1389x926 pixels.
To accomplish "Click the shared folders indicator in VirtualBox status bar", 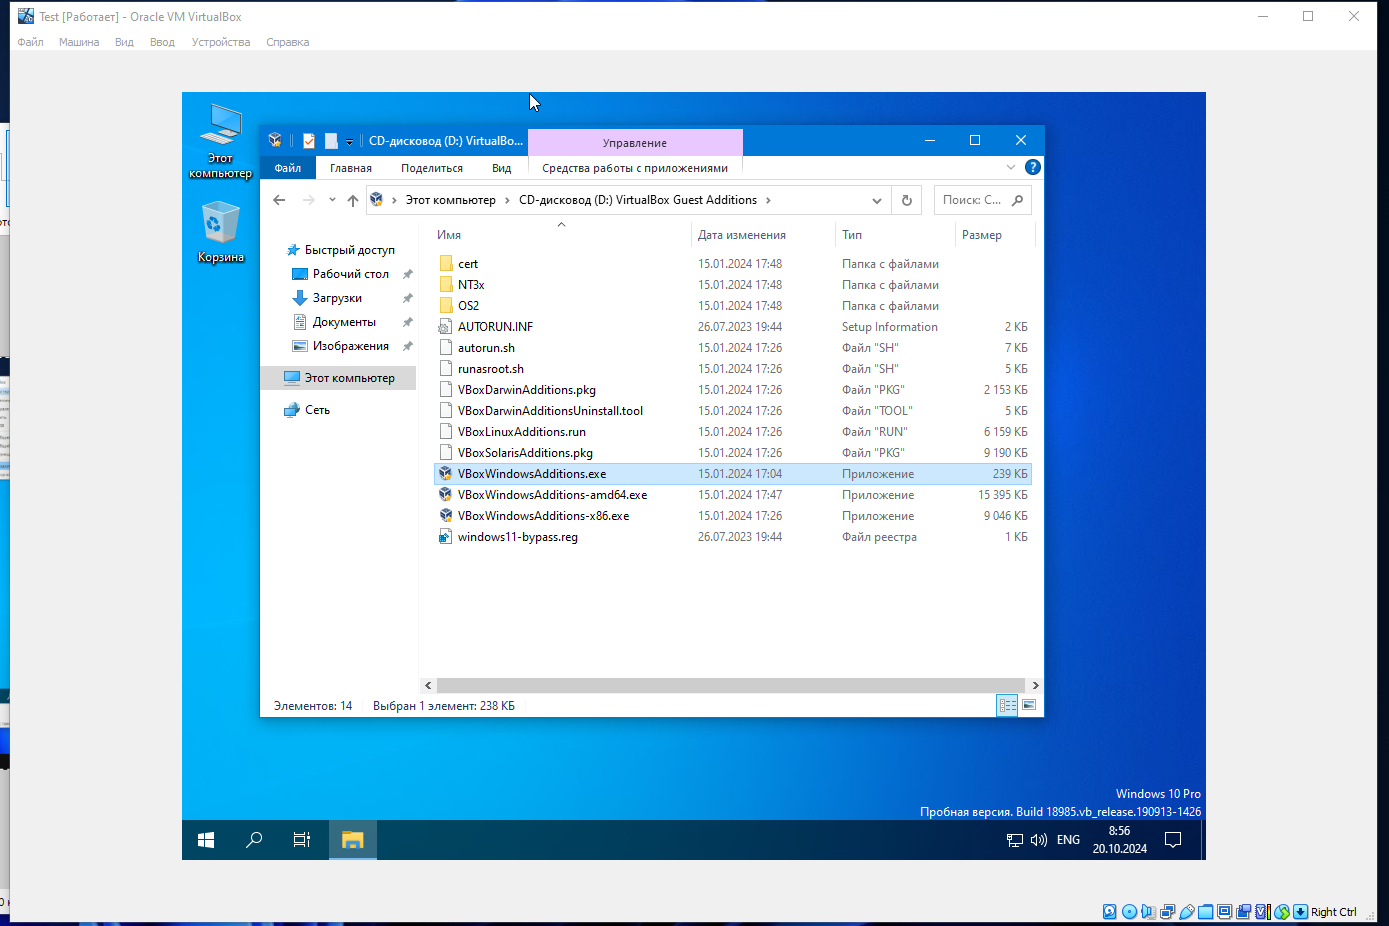I will coord(1205,912).
